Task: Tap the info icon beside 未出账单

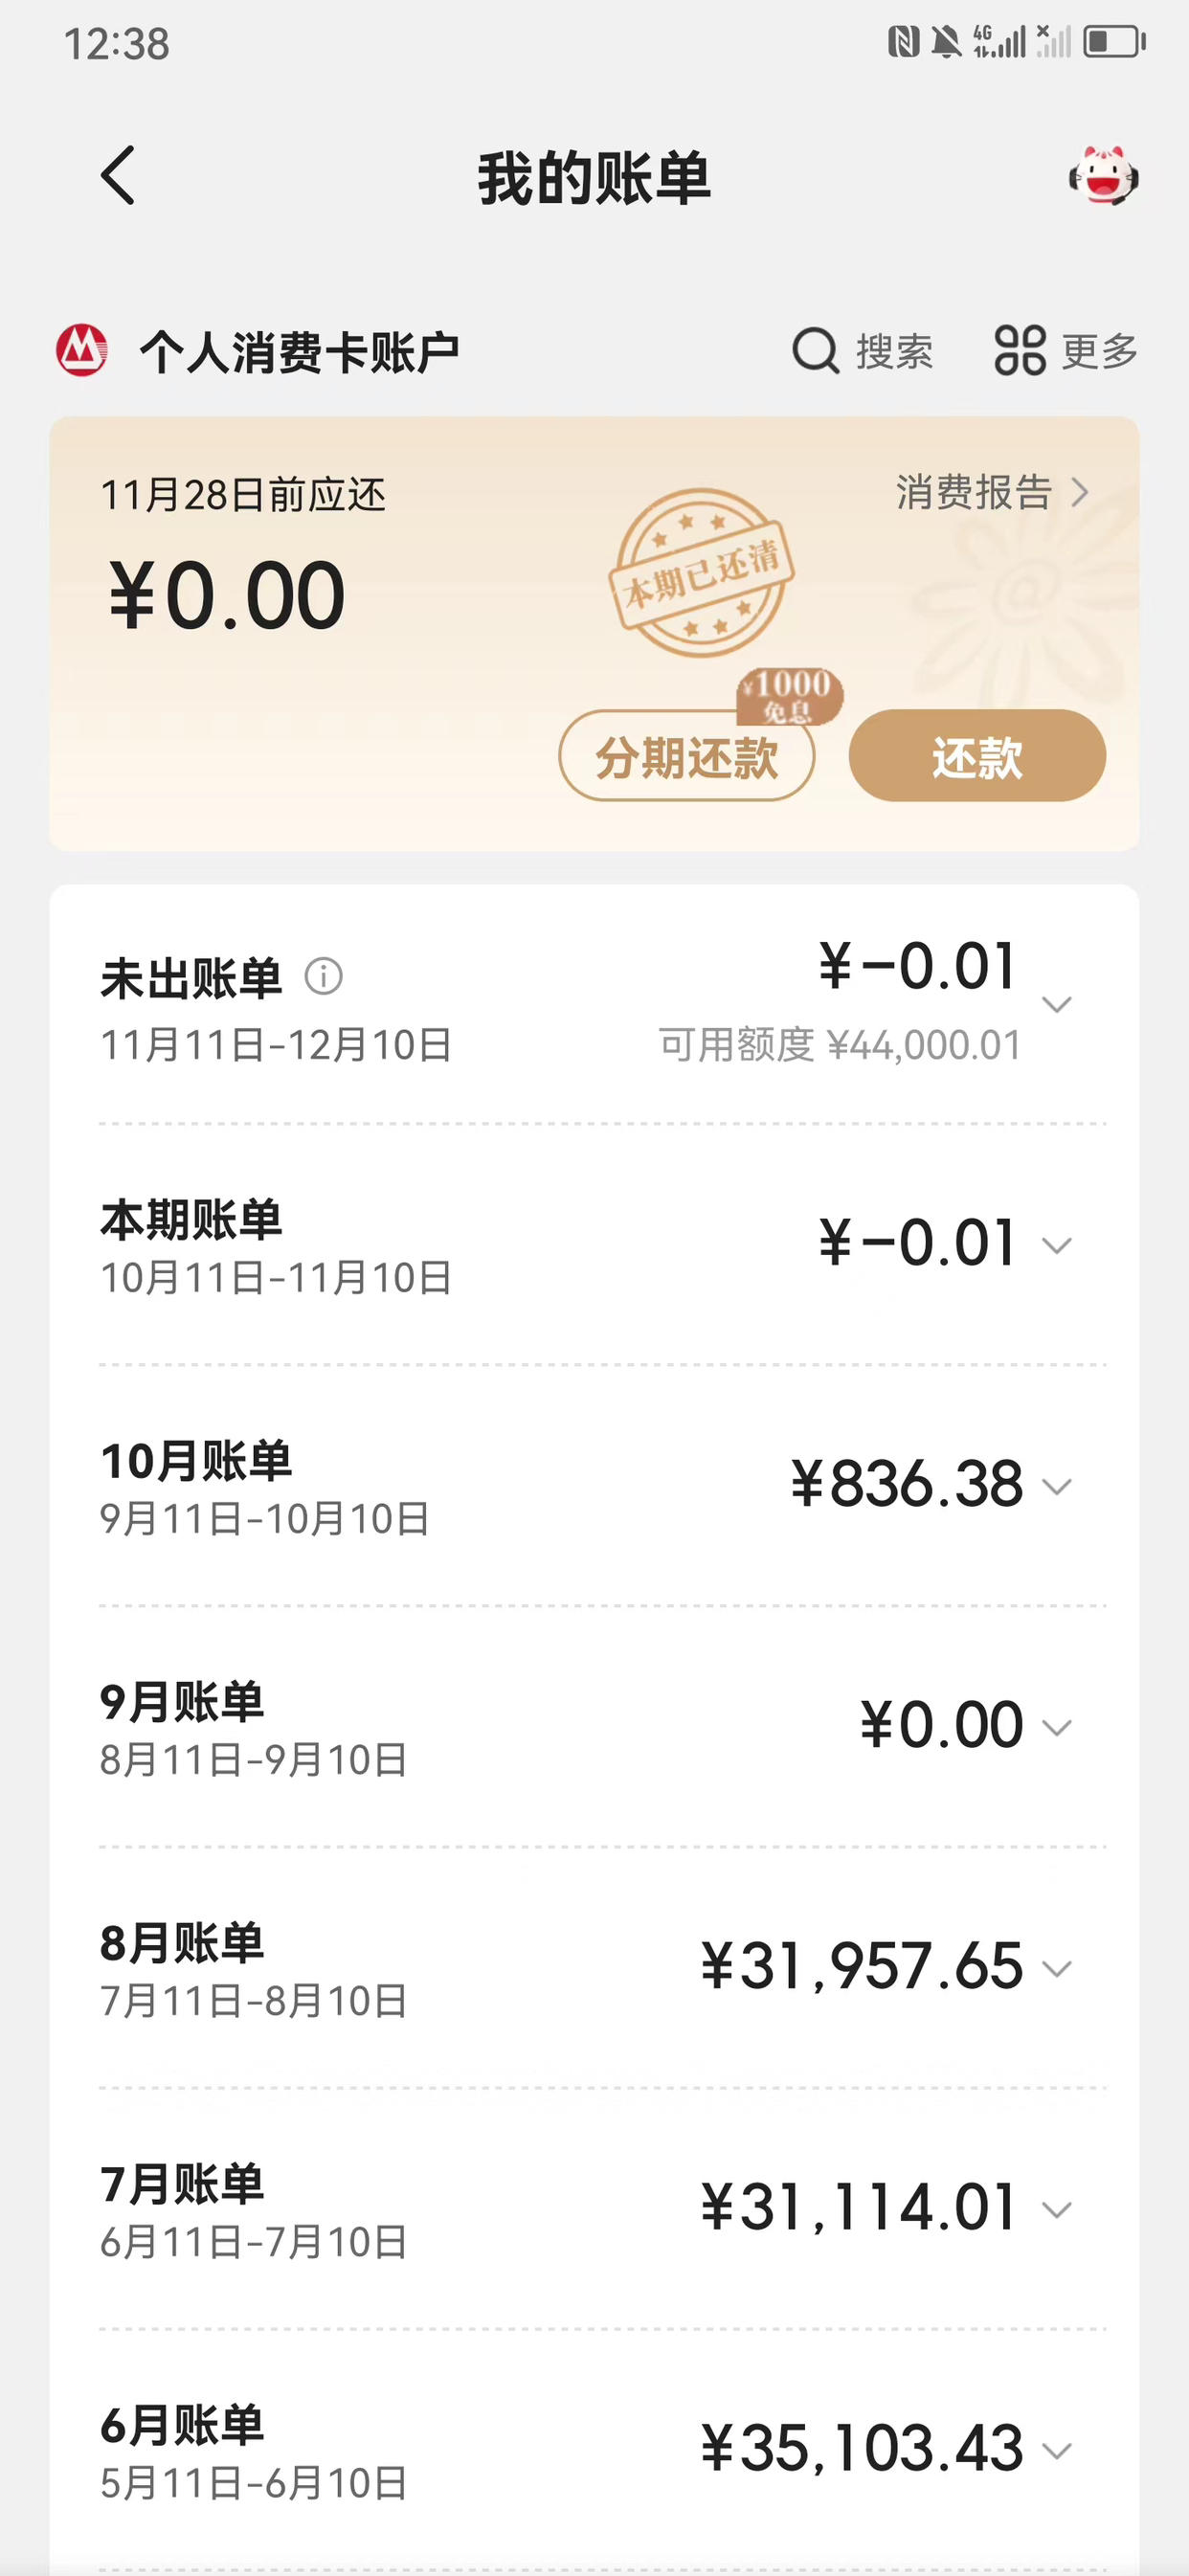Action: [324, 975]
